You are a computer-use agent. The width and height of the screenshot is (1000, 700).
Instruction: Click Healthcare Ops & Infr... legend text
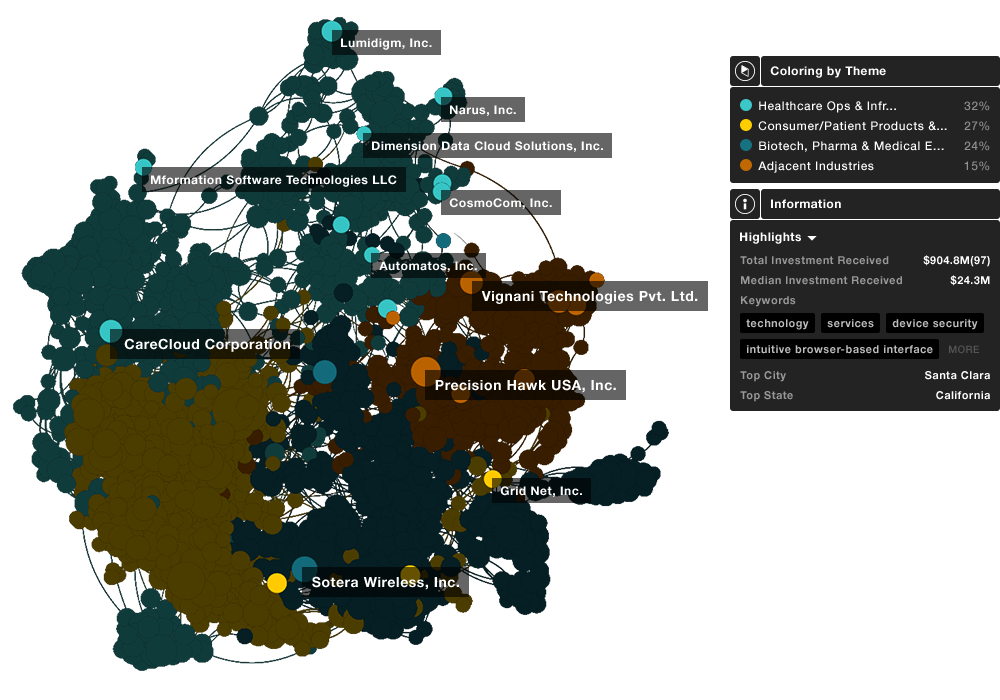[827, 106]
